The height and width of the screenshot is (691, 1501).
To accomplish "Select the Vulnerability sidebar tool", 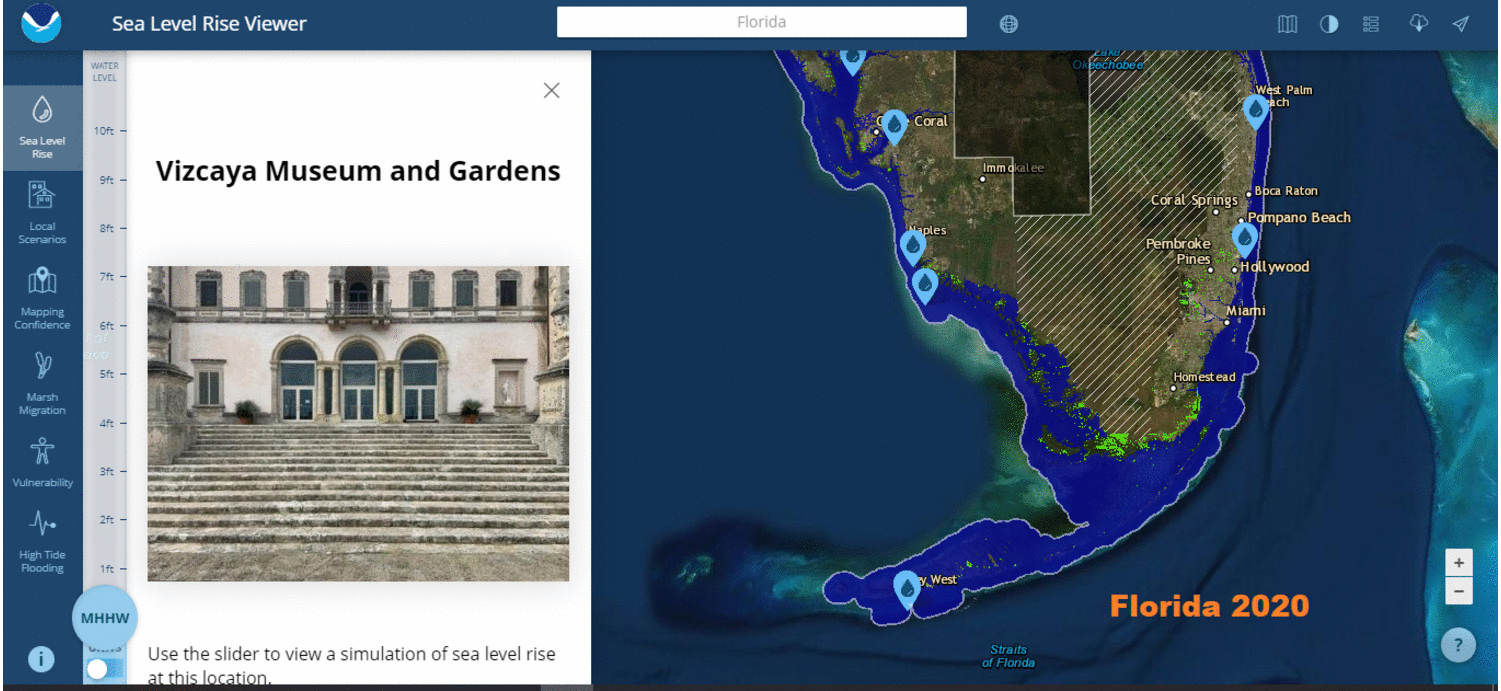I will [x=42, y=462].
